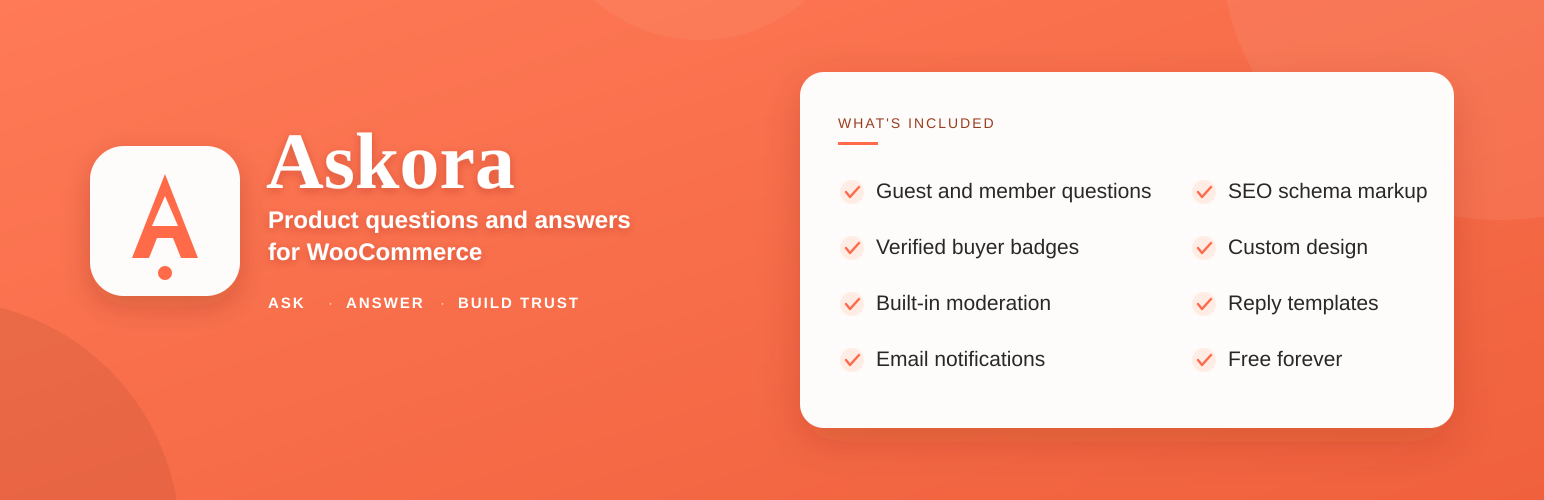Click checkmark beside Verified buyer badges
This screenshot has height=500, width=1544.
[x=852, y=248]
